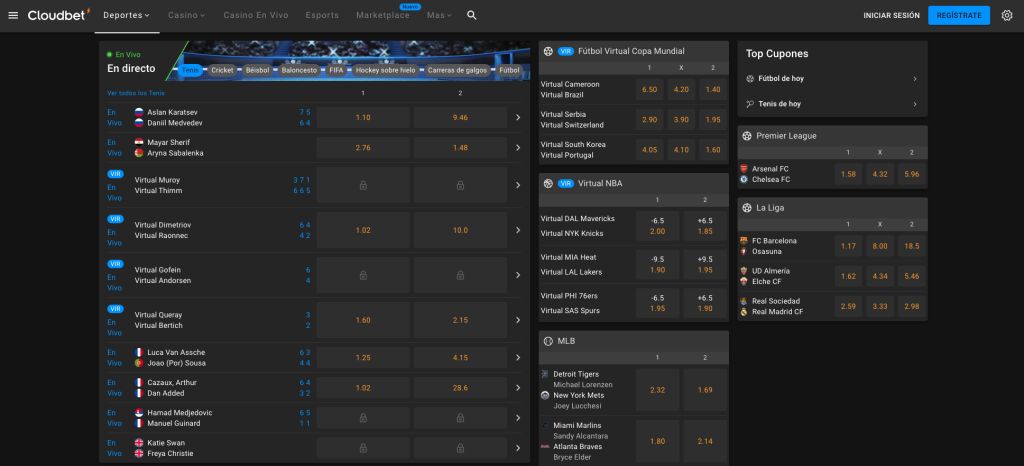Expand the Casino dropdown menu
The image size is (1024, 466).
(x=187, y=15)
